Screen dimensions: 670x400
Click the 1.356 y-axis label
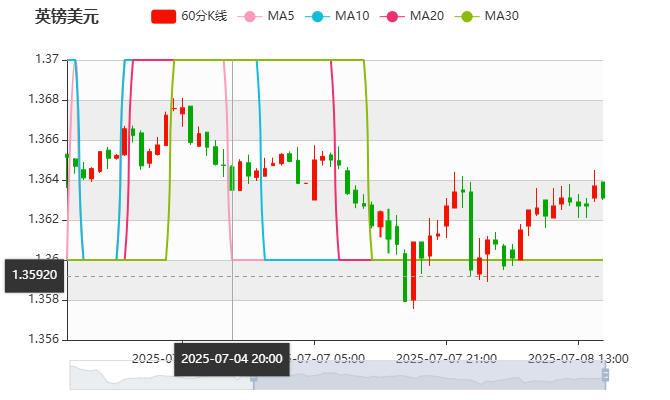pyautogui.click(x=44, y=339)
